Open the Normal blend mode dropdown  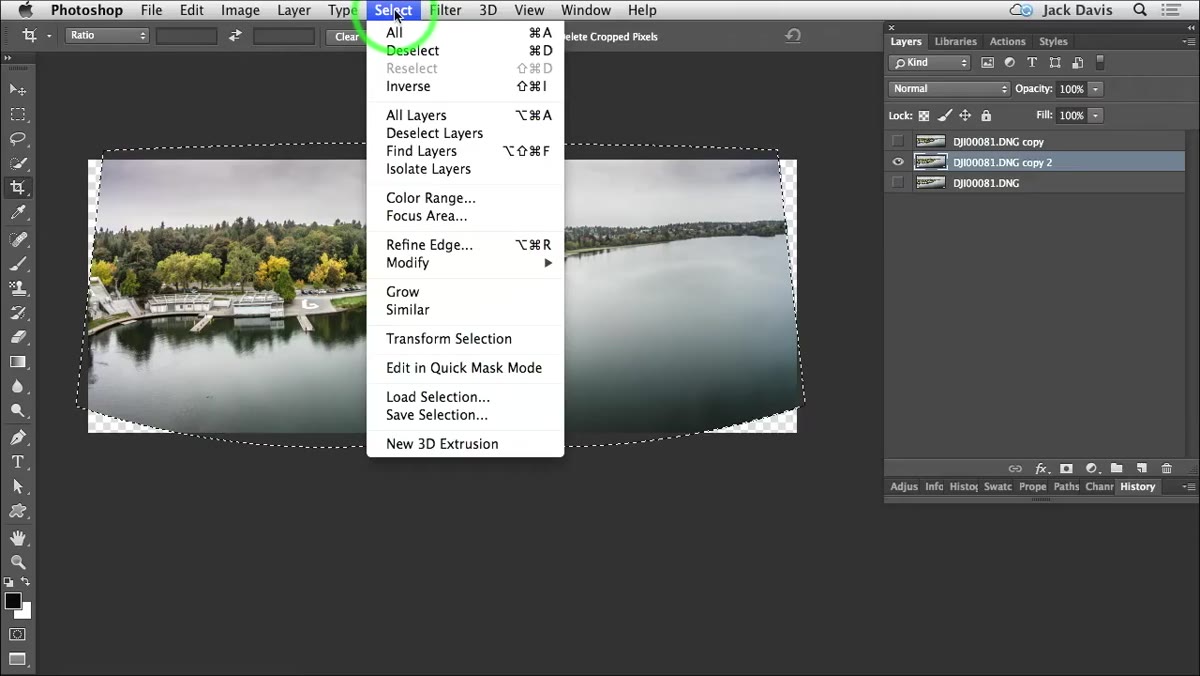point(949,88)
